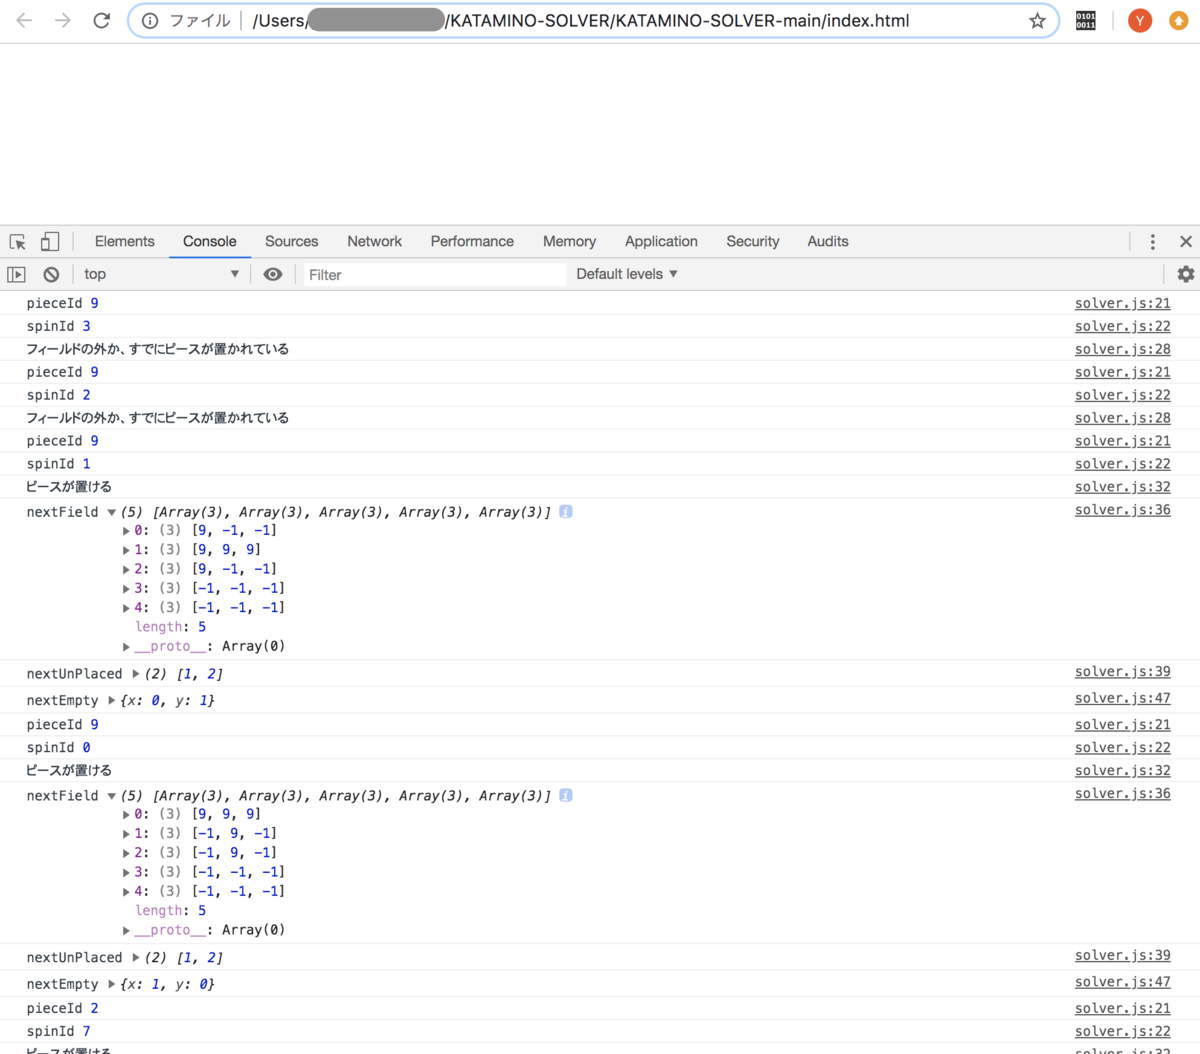This screenshot has height=1054, width=1200.
Task: Click the URL address bar
Action: click(x=594, y=20)
